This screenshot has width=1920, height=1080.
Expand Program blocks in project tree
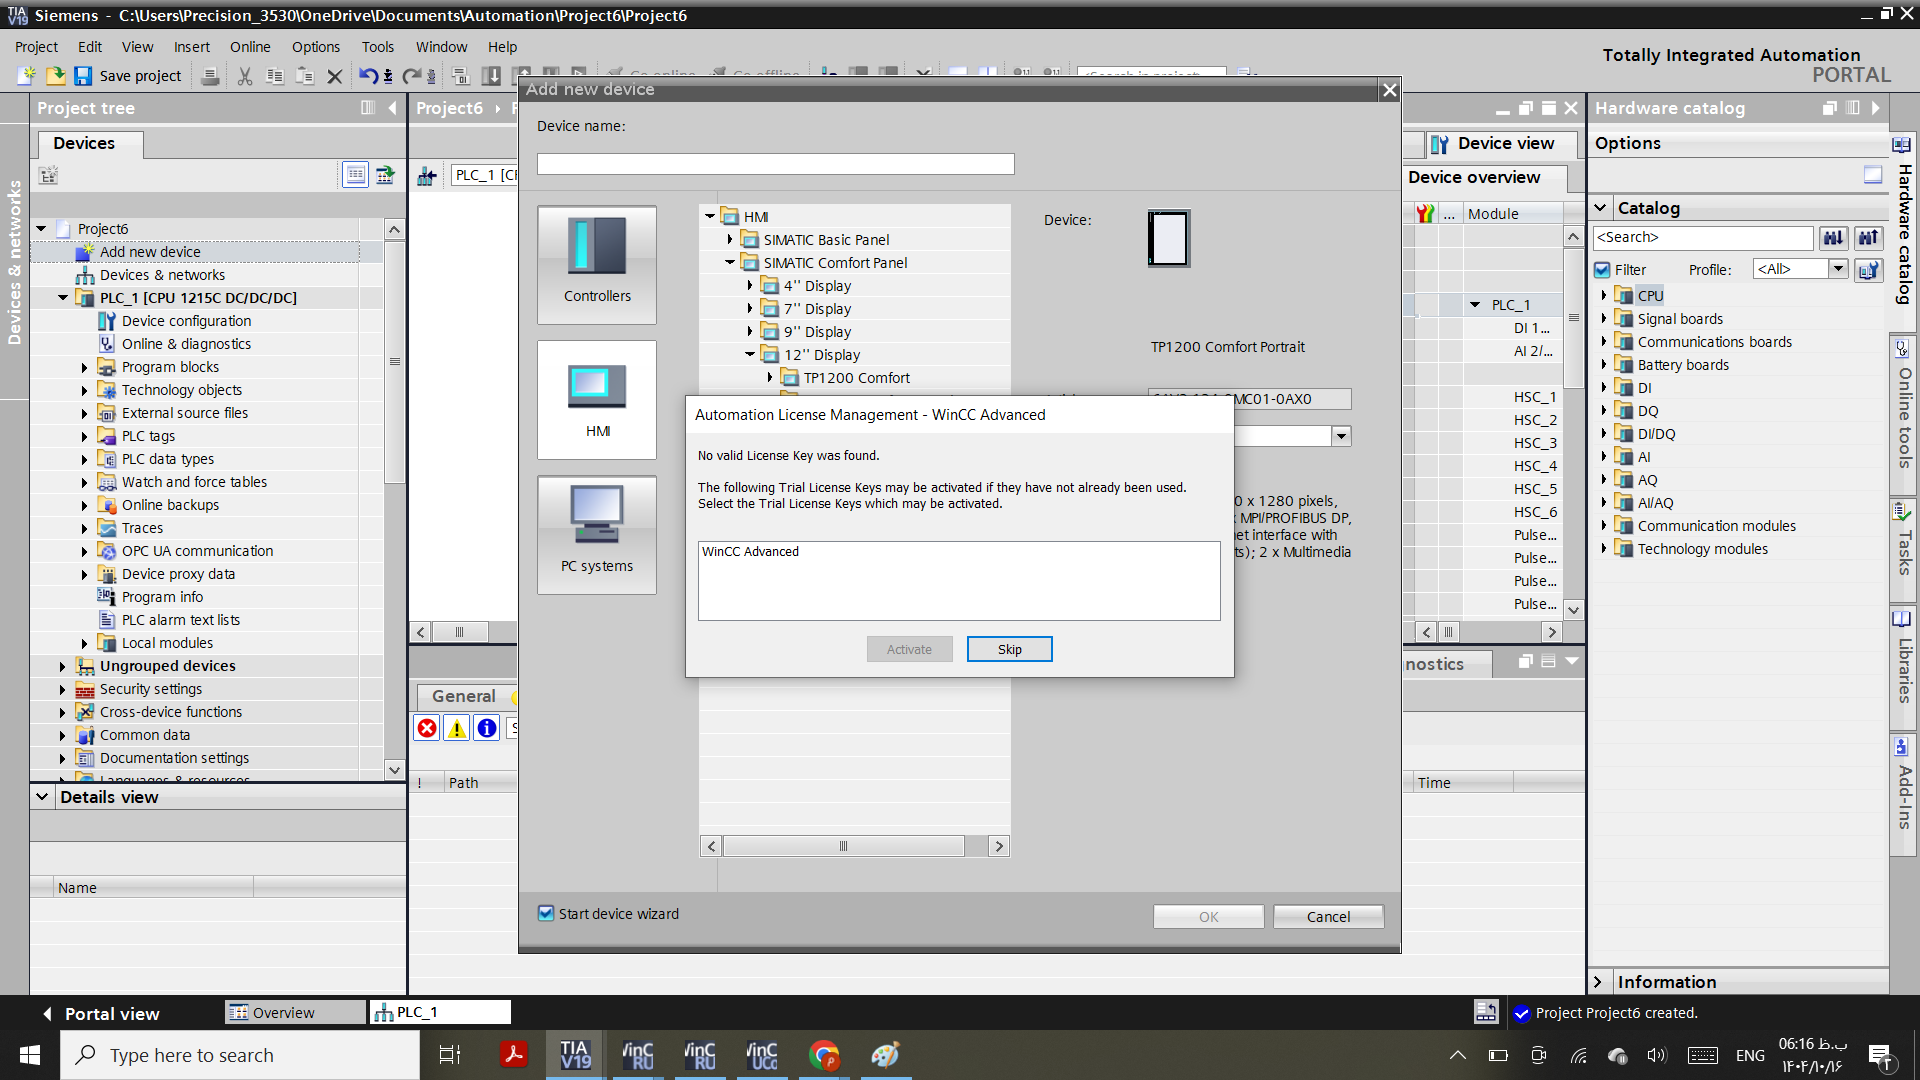(84, 367)
